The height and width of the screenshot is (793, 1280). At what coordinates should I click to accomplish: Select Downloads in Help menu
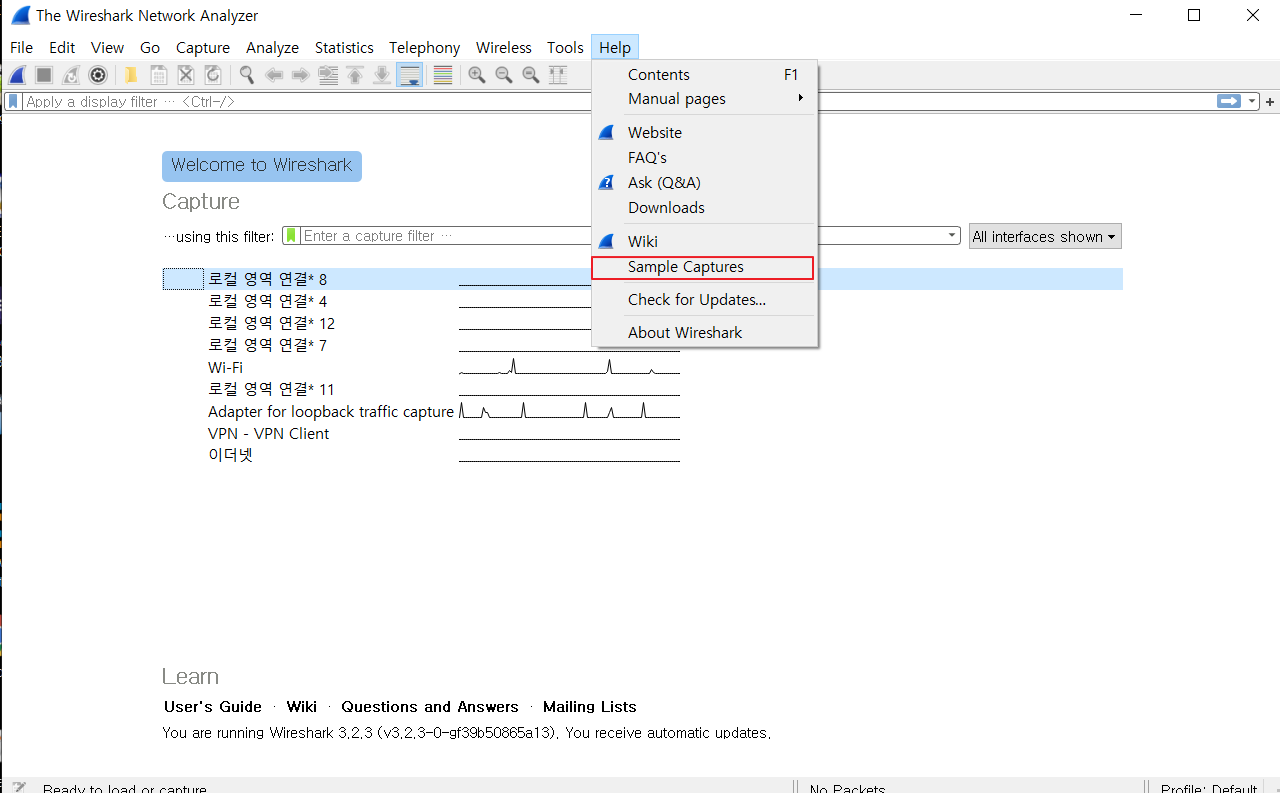pos(705,207)
